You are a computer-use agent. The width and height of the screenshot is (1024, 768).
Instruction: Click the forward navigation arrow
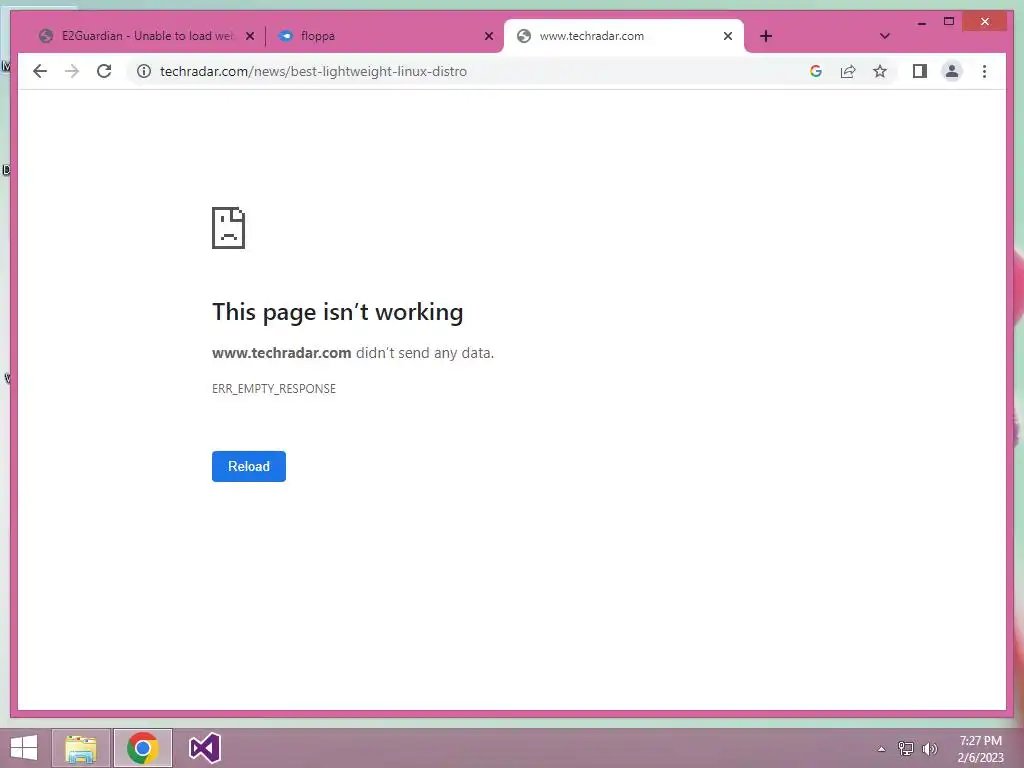(x=72, y=71)
